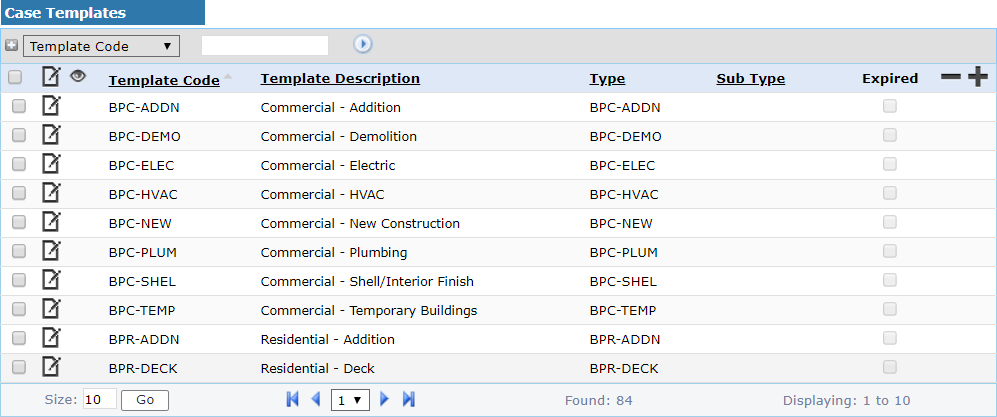Image resolution: width=997 pixels, height=417 pixels.
Task: Run search with the blue arrow icon
Action: pyautogui.click(x=363, y=44)
